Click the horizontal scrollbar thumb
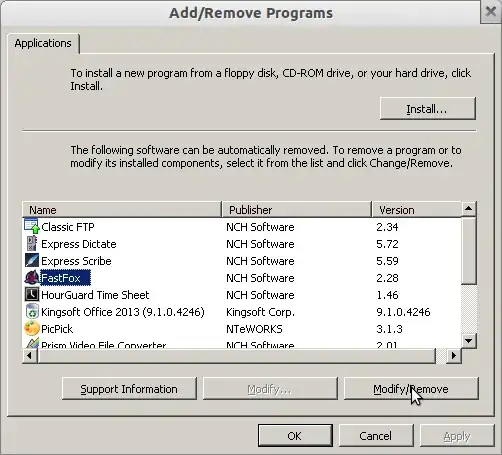The image size is (502, 455). click(x=237, y=355)
